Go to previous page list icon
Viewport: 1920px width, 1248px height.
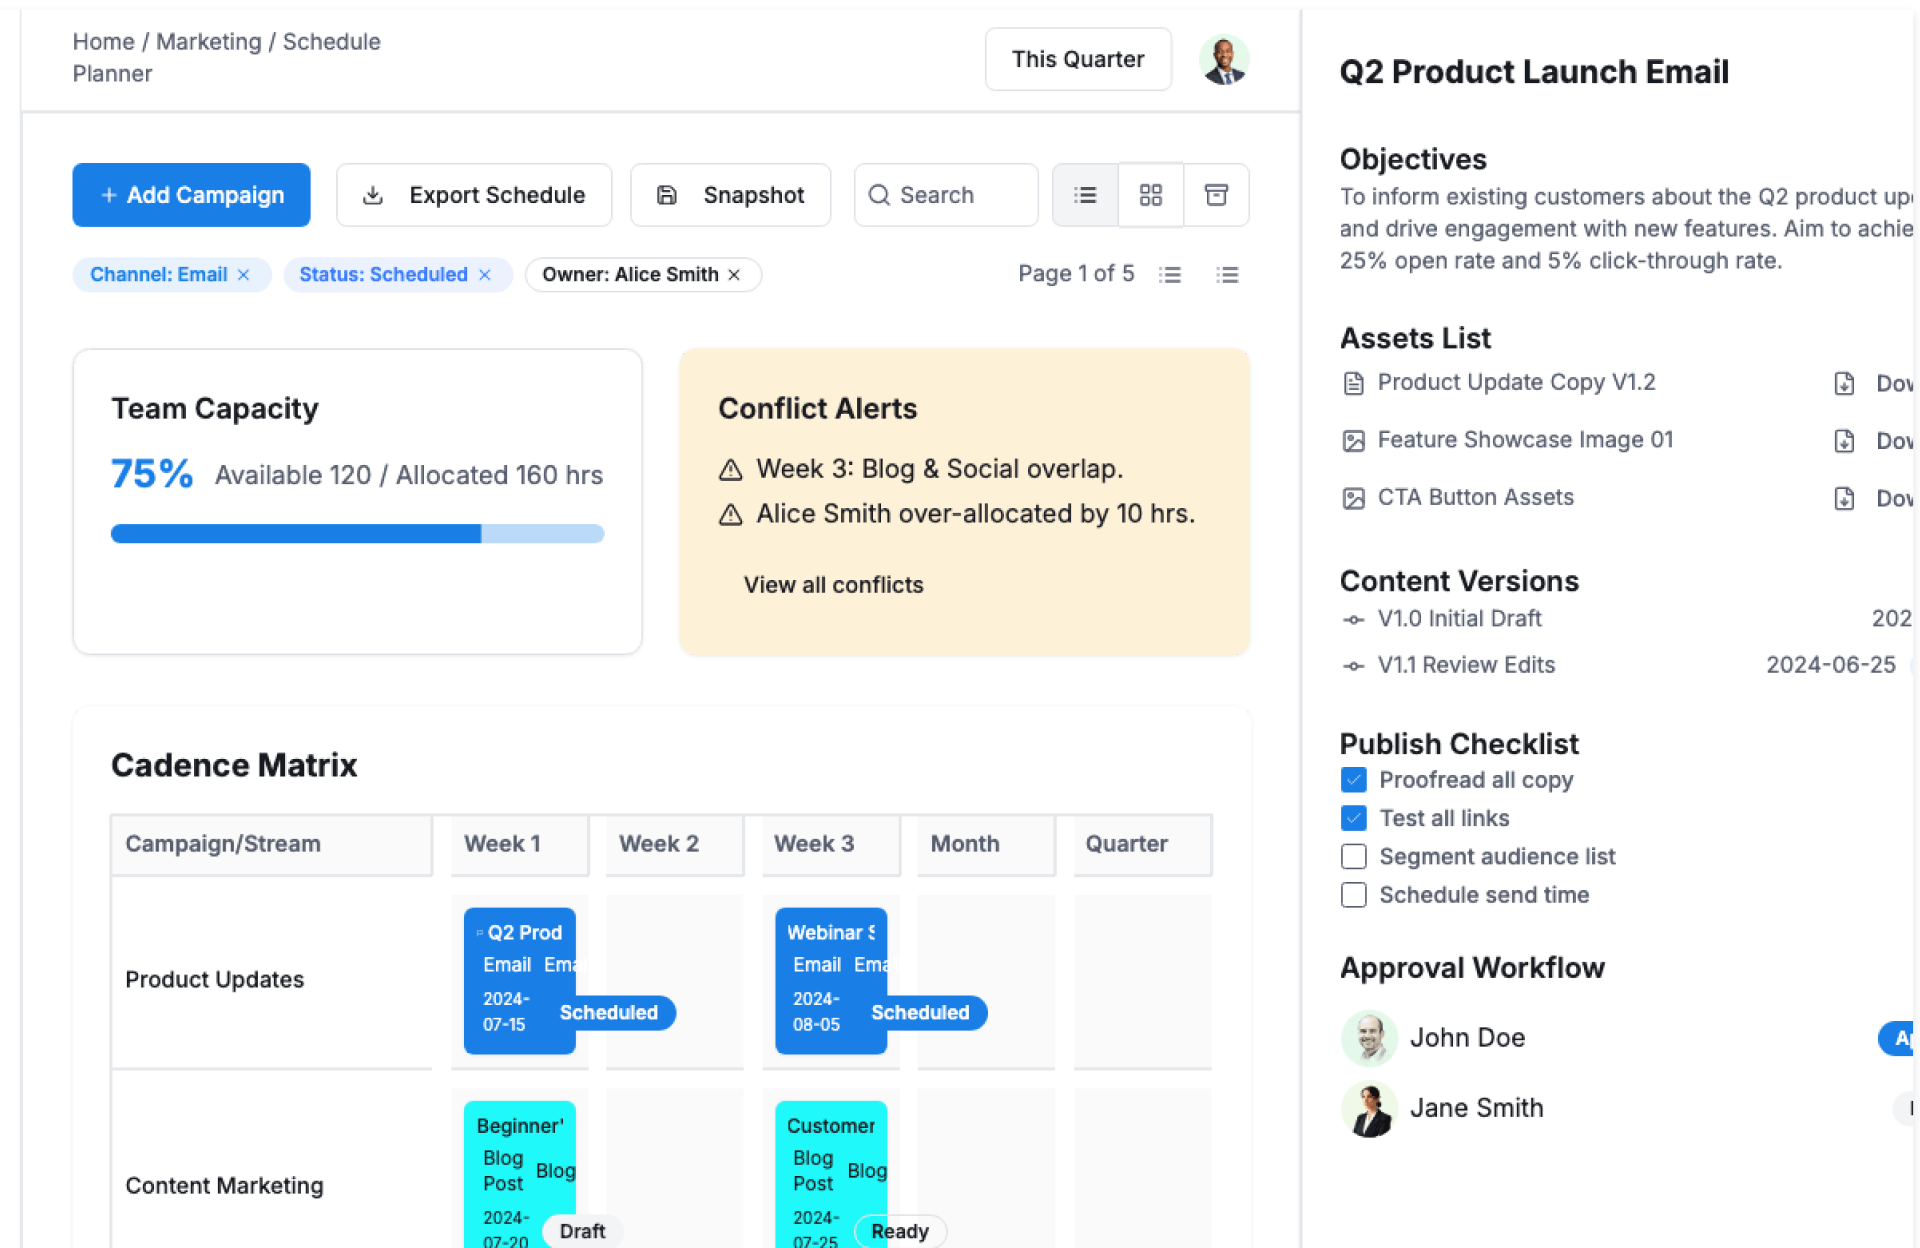[1170, 275]
